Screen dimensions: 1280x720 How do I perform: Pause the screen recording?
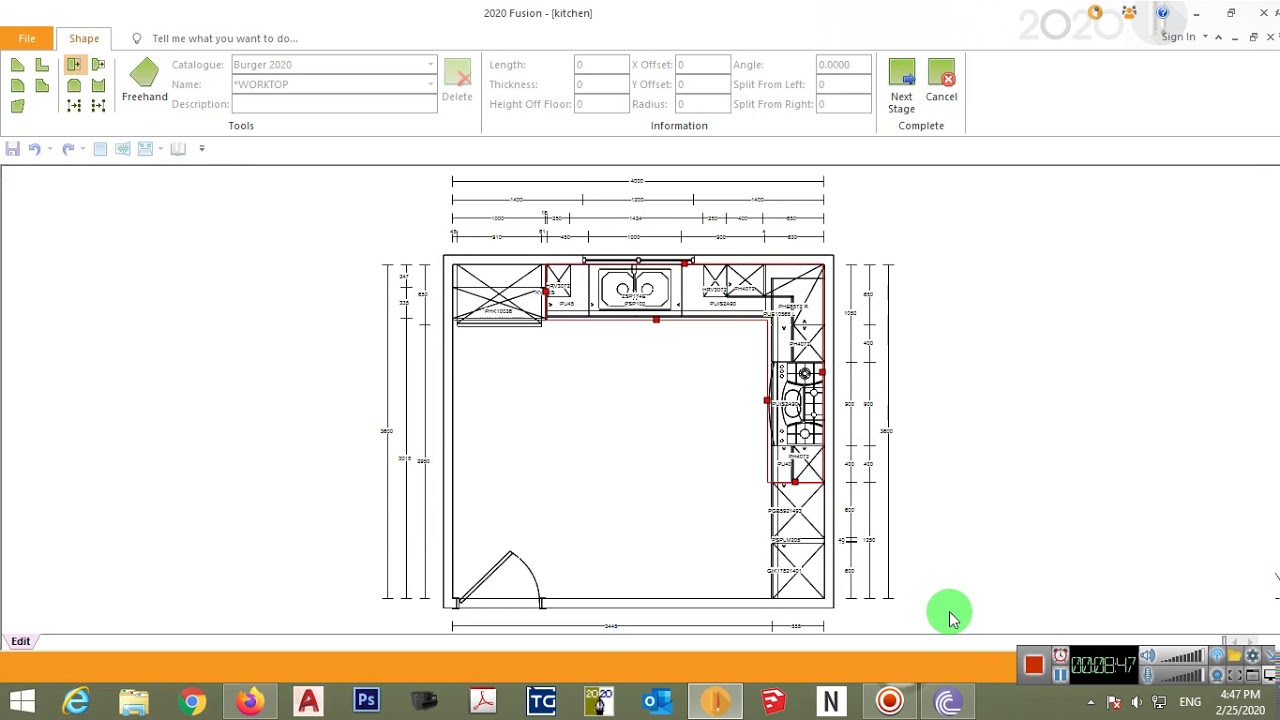tap(1061, 675)
